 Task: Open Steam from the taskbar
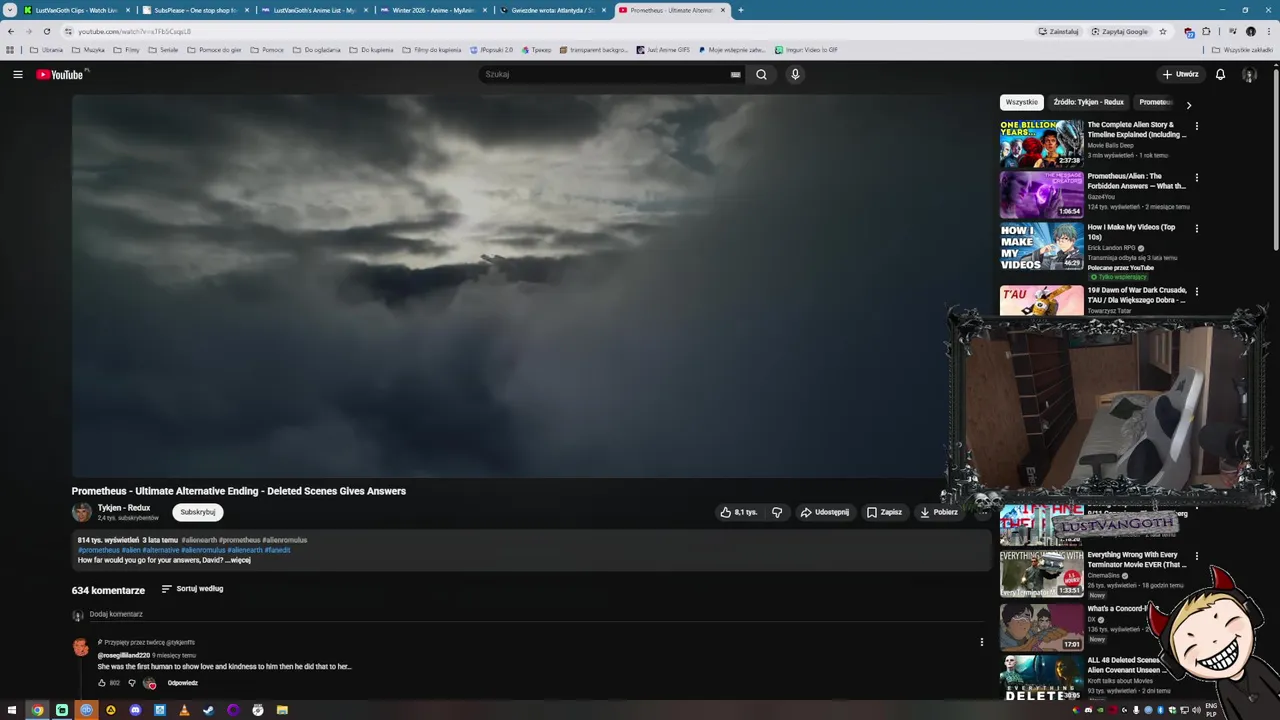[x=208, y=710]
